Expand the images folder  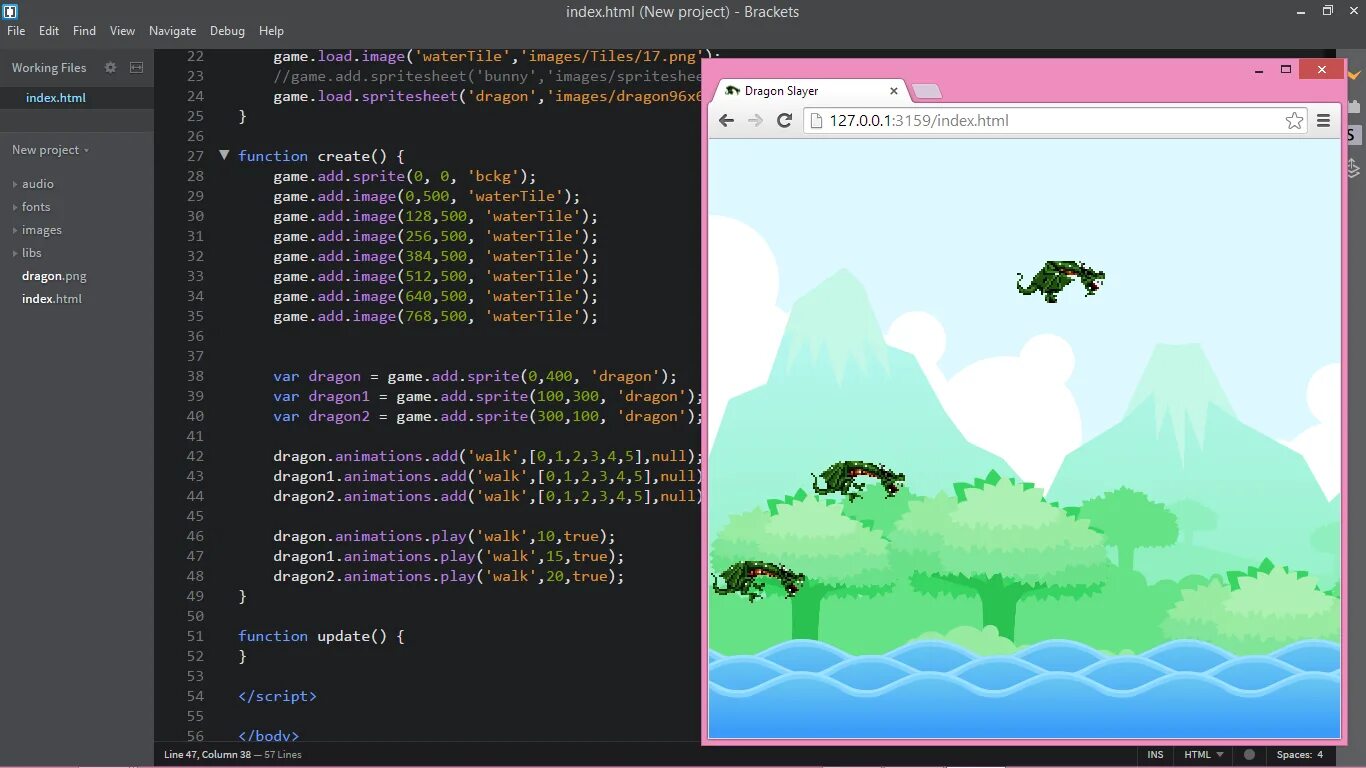click(x=42, y=230)
